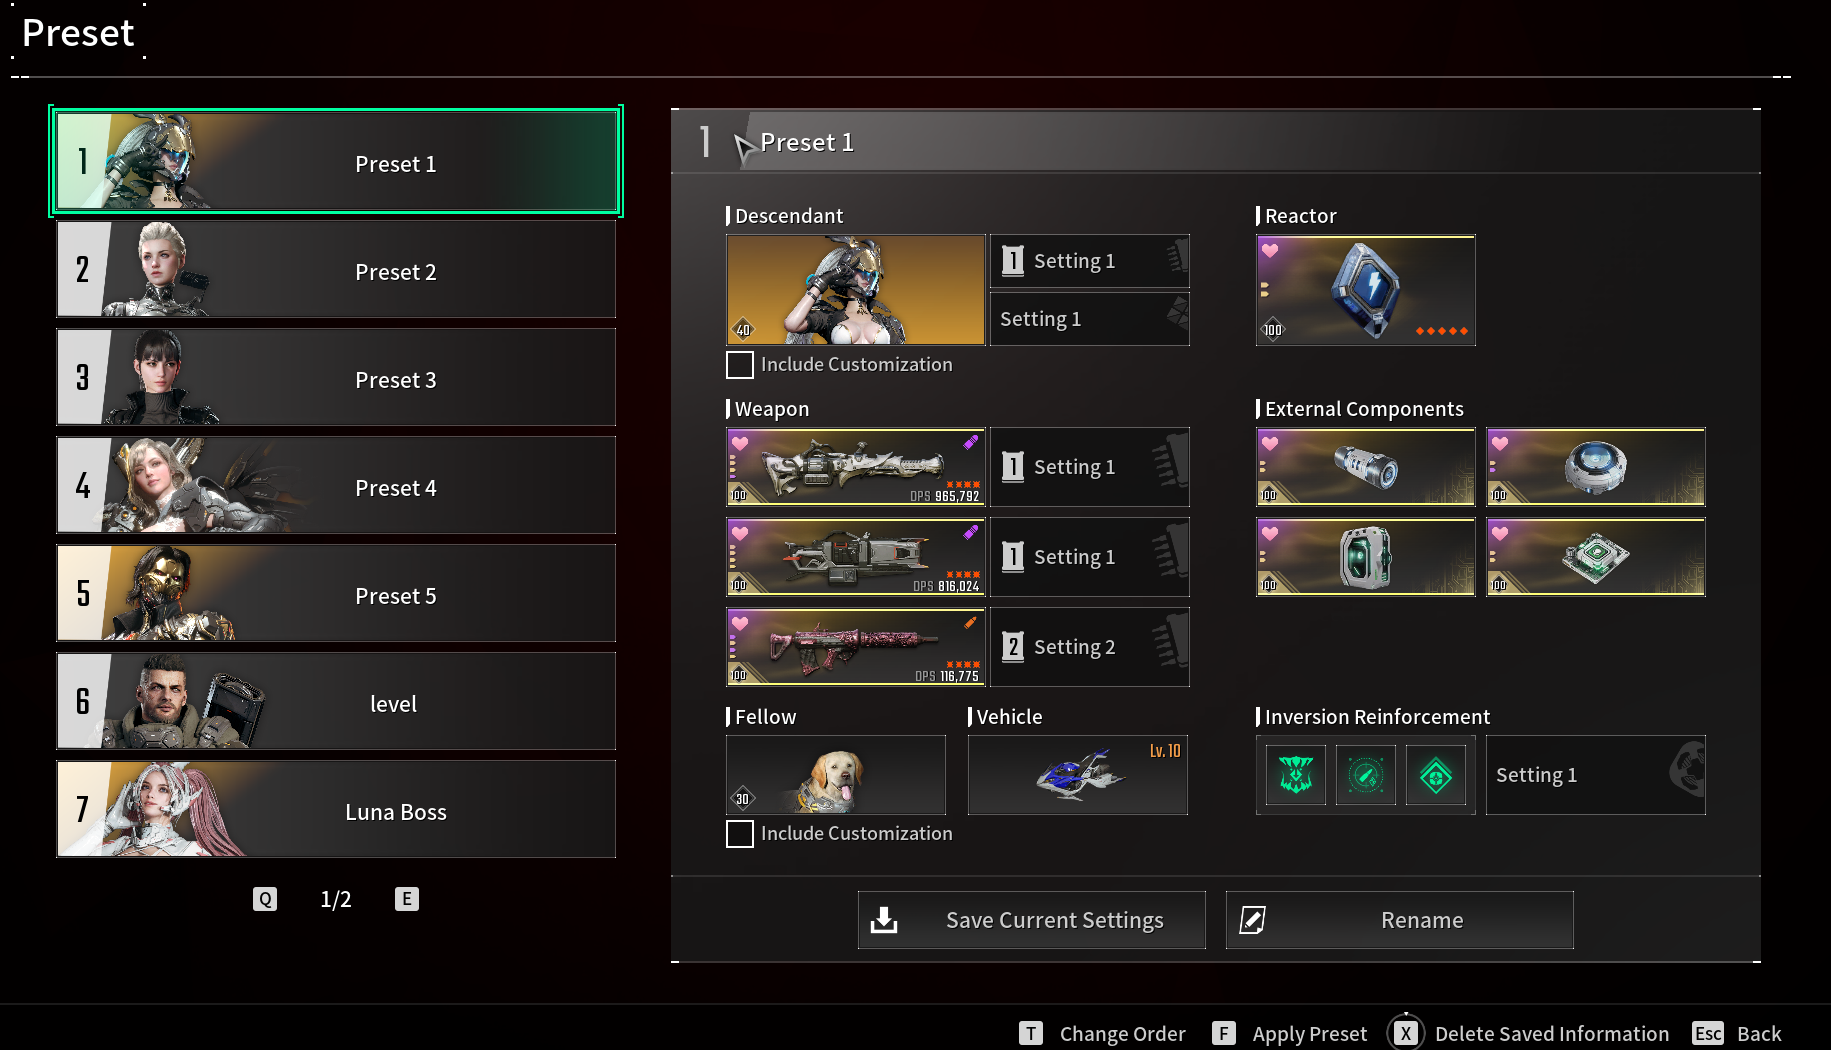Enable Include Customization under Fellow
The width and height of the screenshot is (1831, 1050).
[x=740, y=834]
